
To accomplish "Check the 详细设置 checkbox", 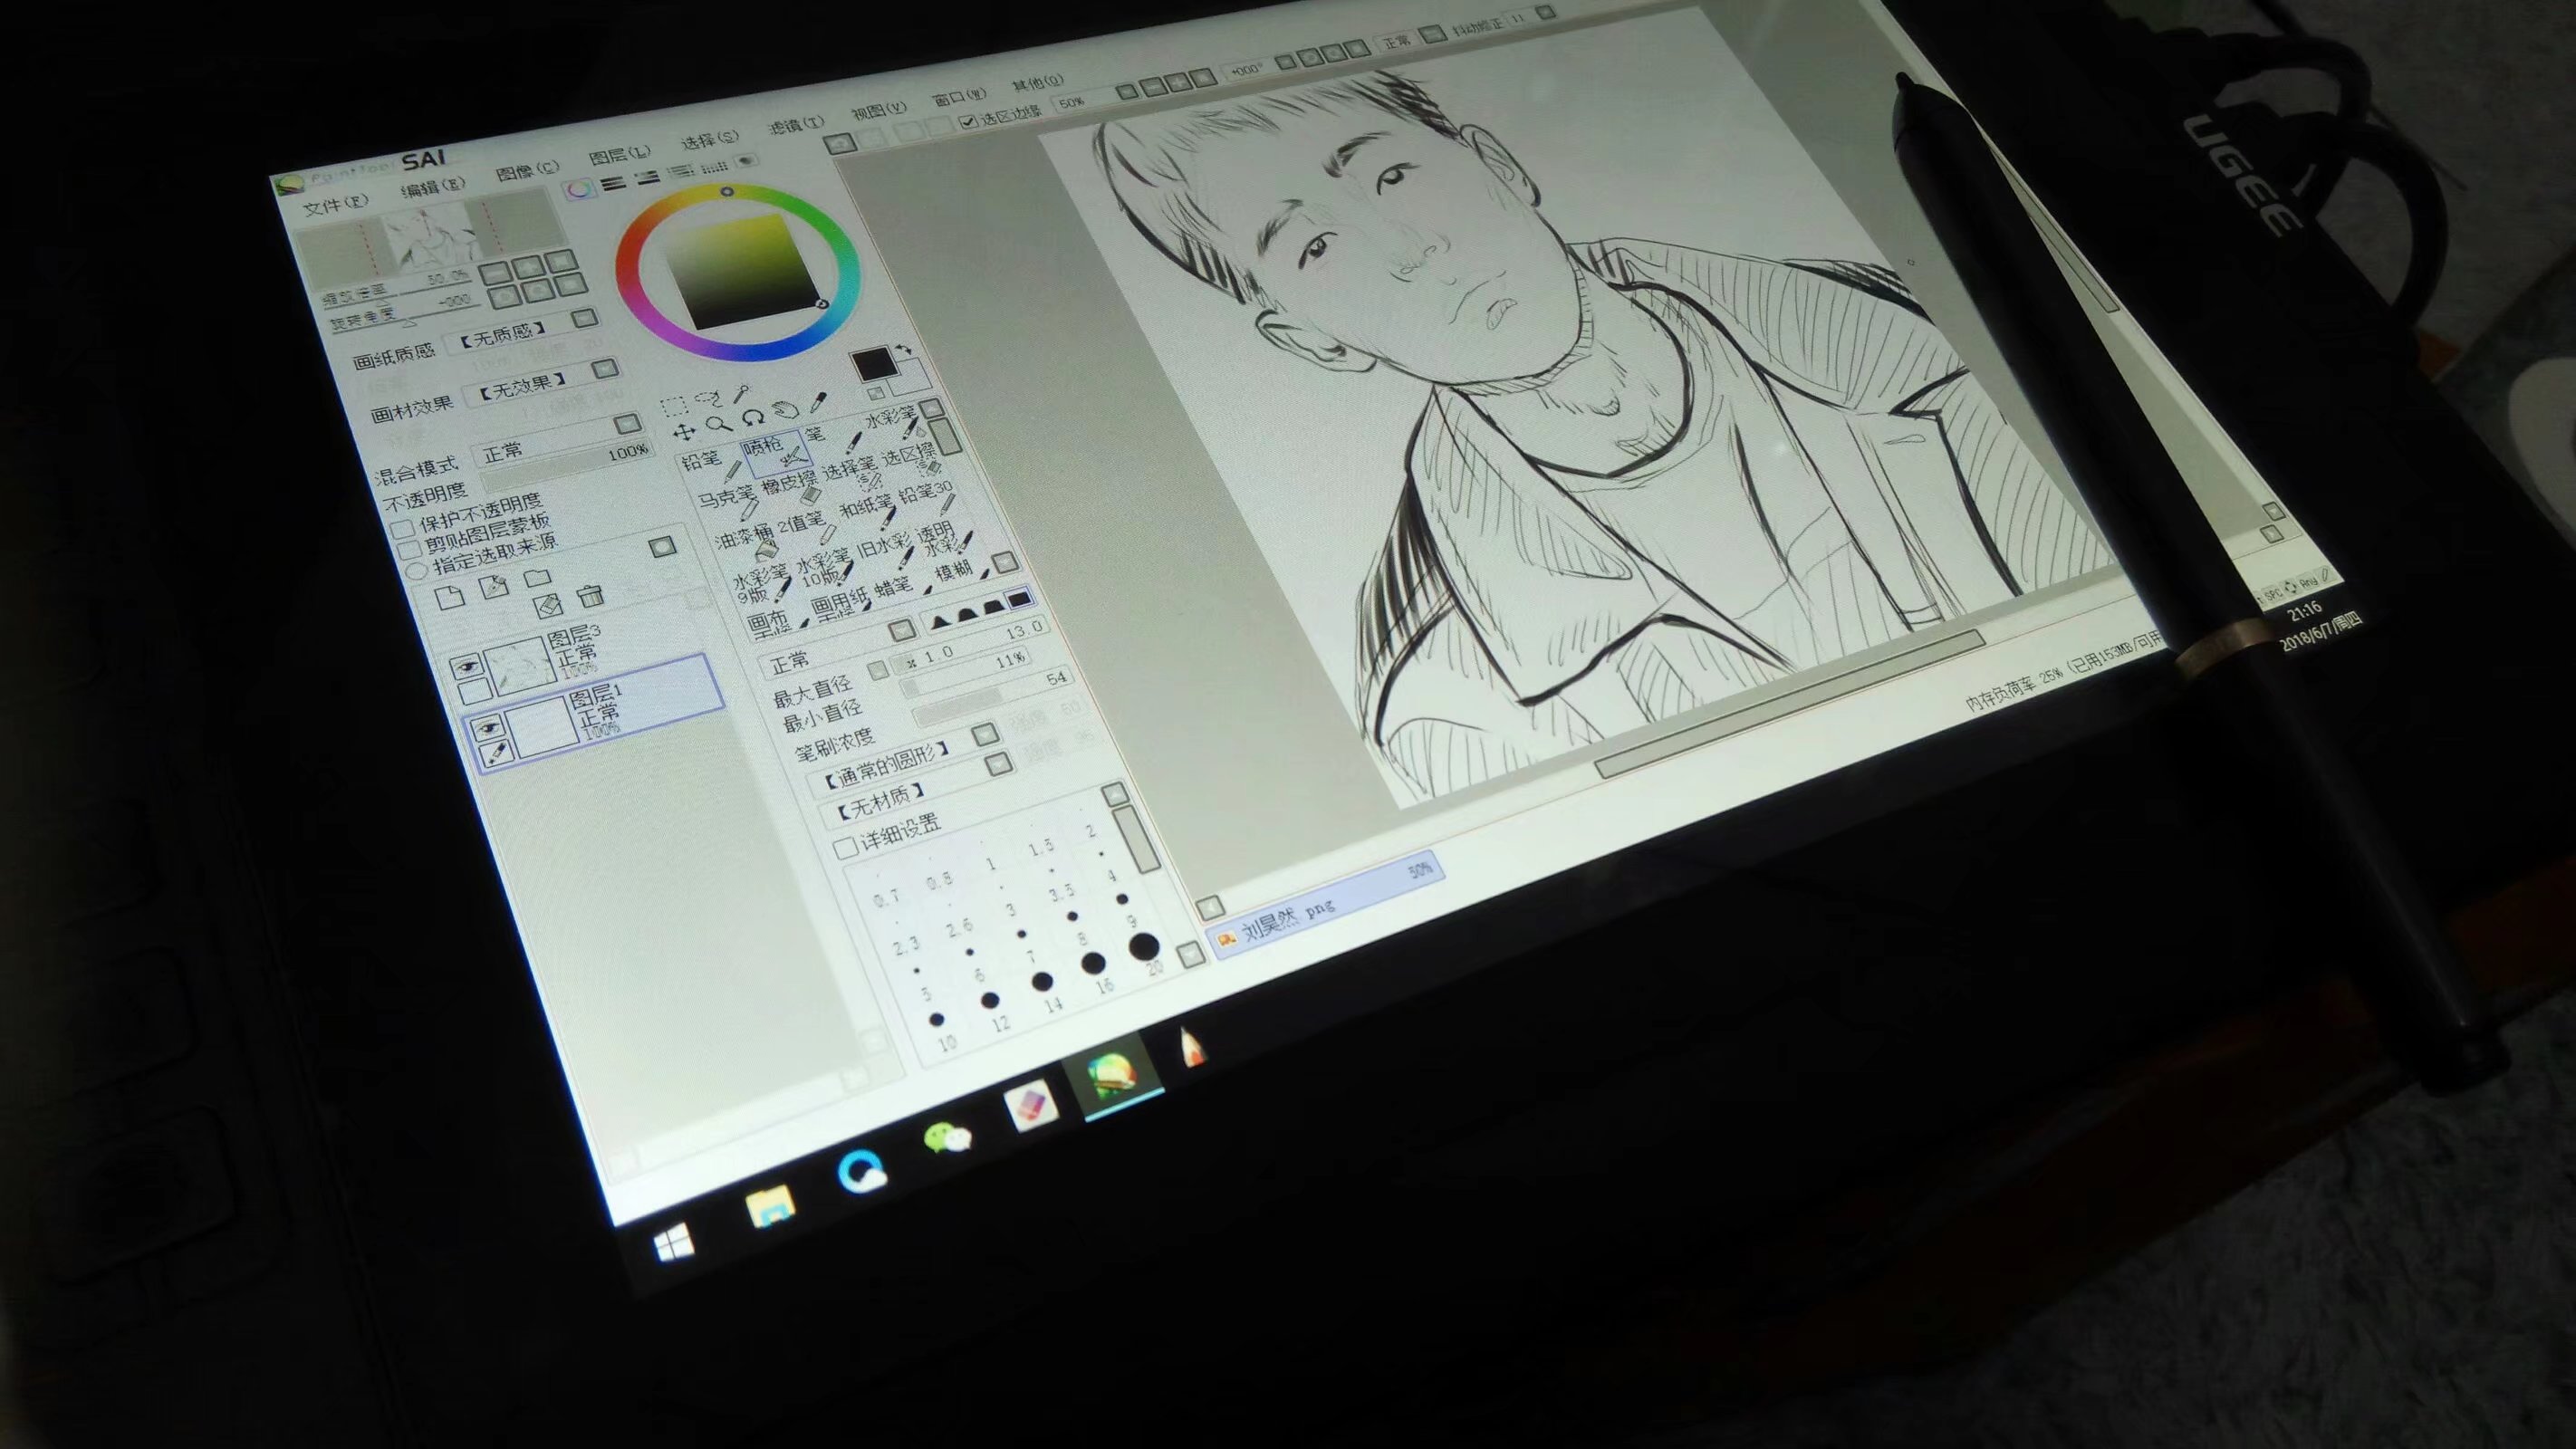I will (x=846, y=848).
